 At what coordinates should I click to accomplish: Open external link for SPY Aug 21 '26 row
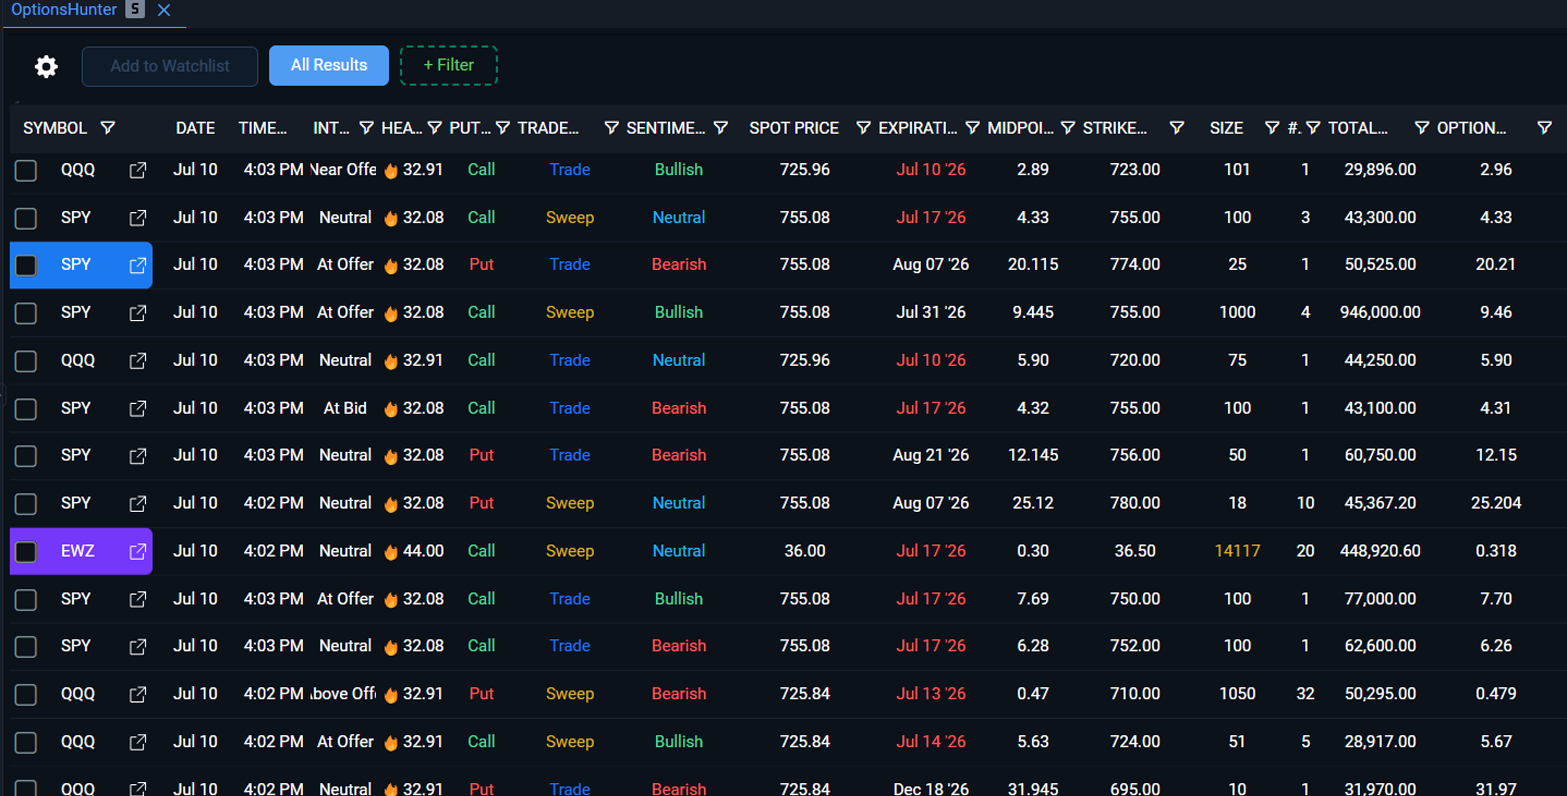[x=138, y=456]
